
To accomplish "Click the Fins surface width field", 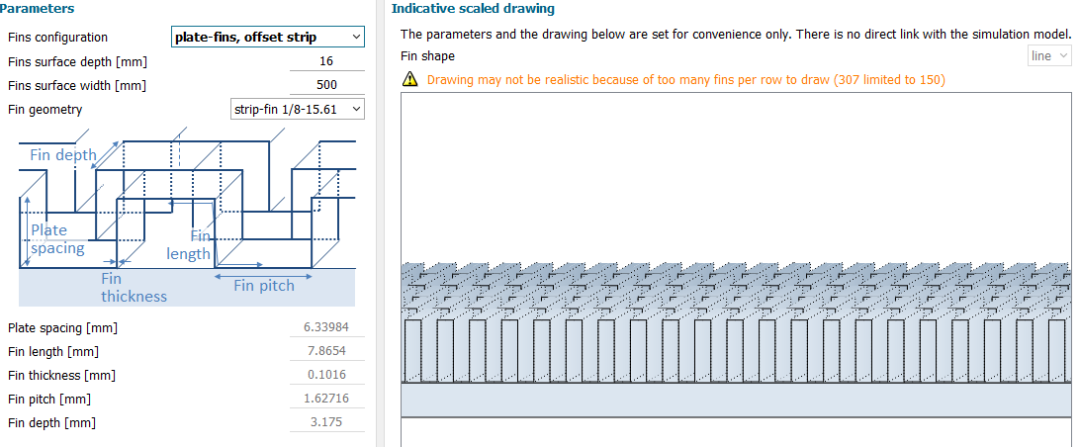I will [326, 85].
